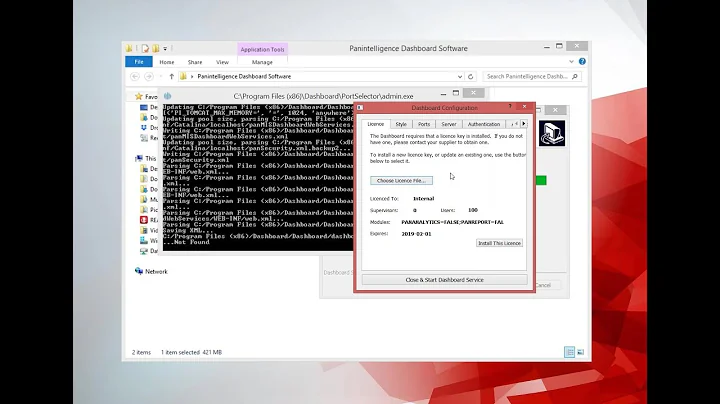Screen dimensions: 720x404
Task: Open the File menu in Explorer
Action: 139,62
